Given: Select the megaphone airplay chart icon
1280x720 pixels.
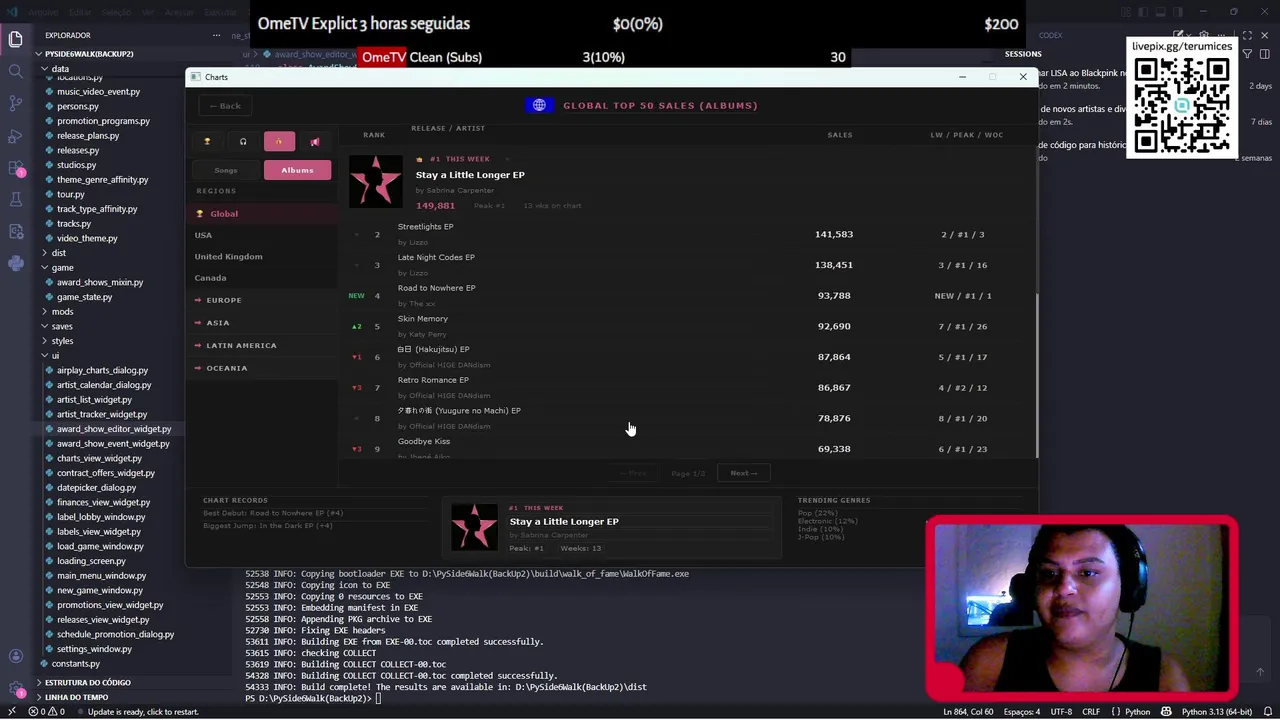Looking at the screenshot, I should point(315,142).
